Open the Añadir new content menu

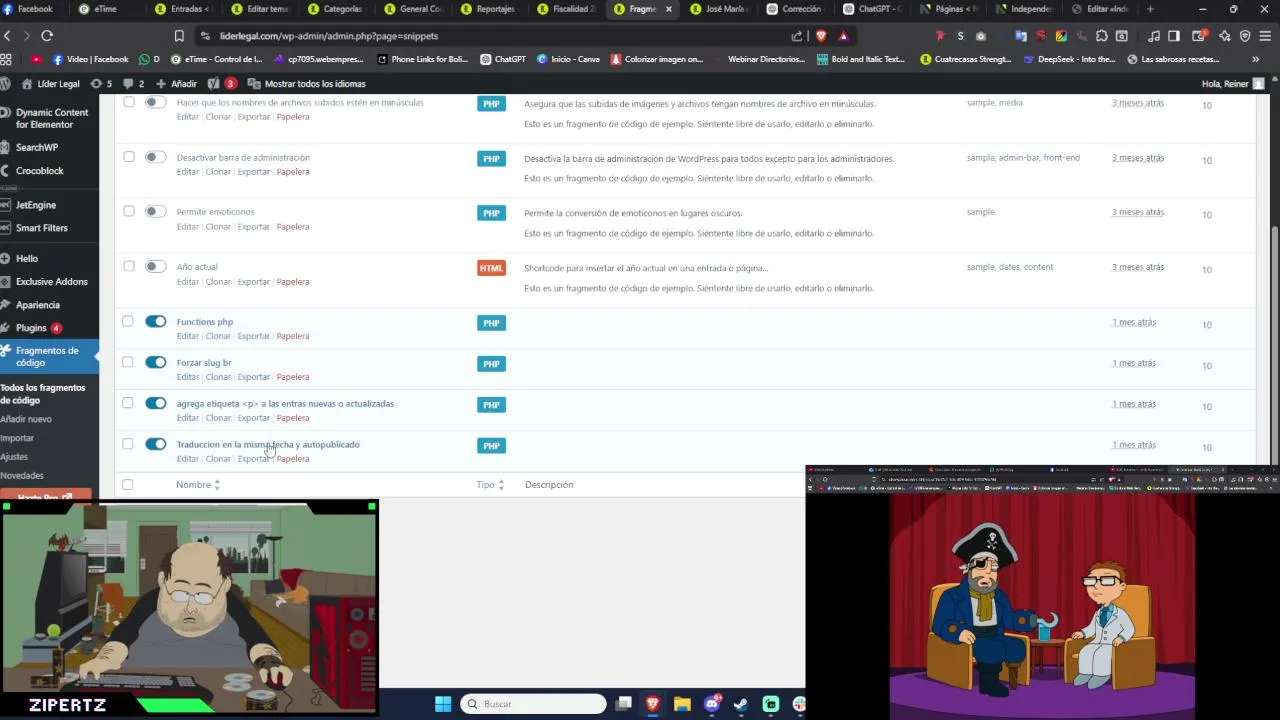[x=176, y=84]
